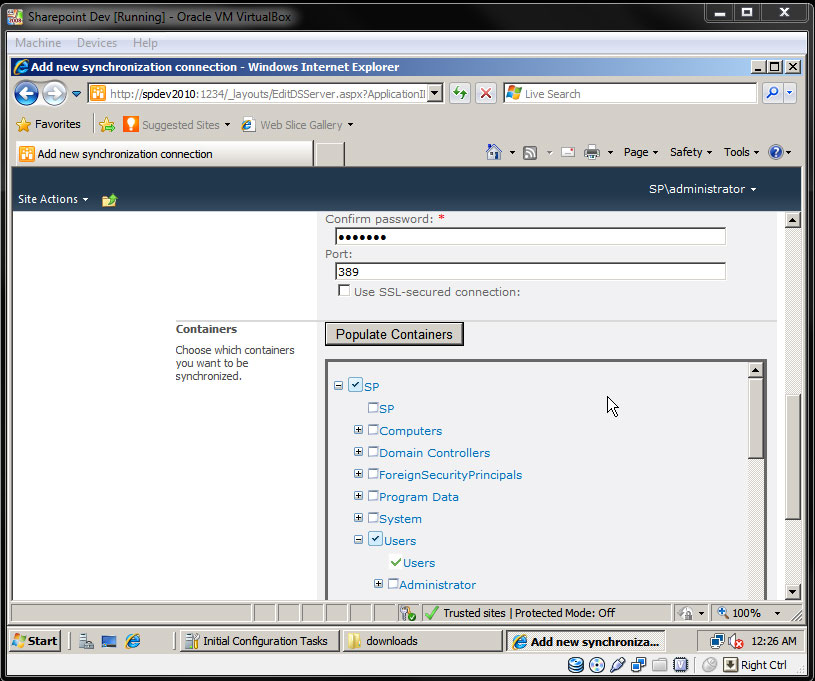Click the status bar security report icon
This screenshot has width=815, height=681.
tap(408, 613)
